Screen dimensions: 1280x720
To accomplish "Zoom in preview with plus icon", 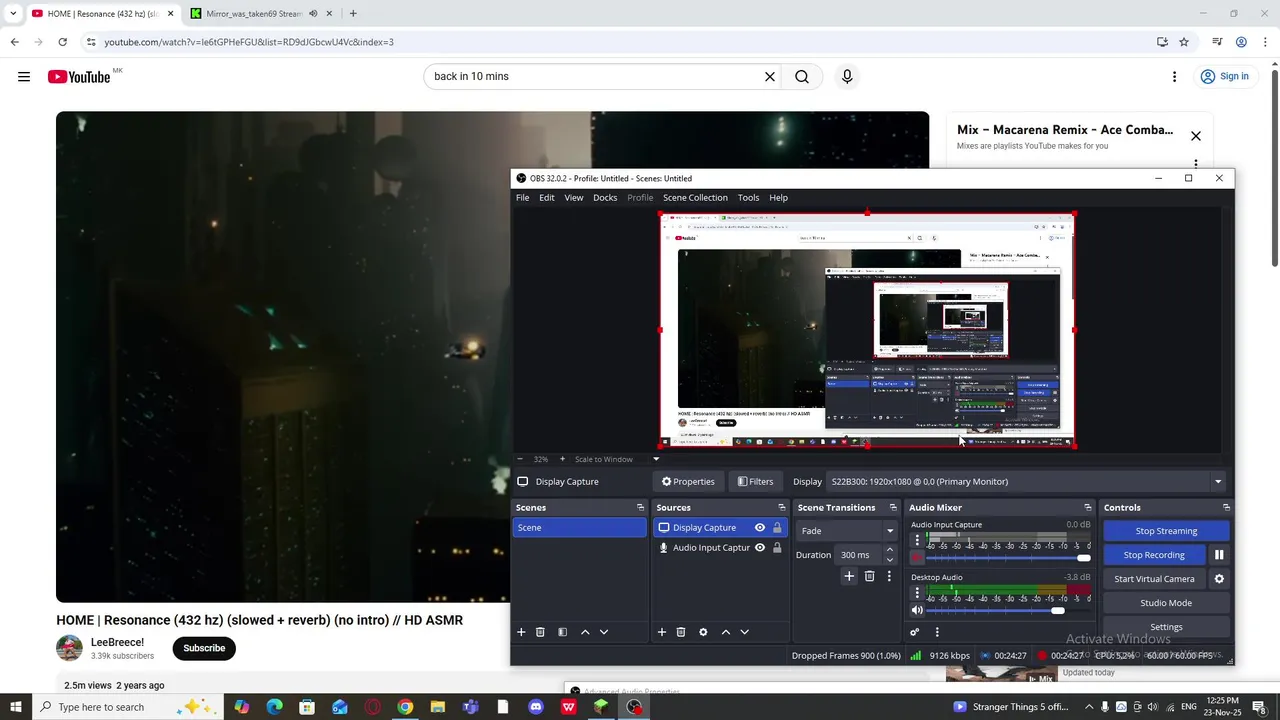I will [562, 459].
